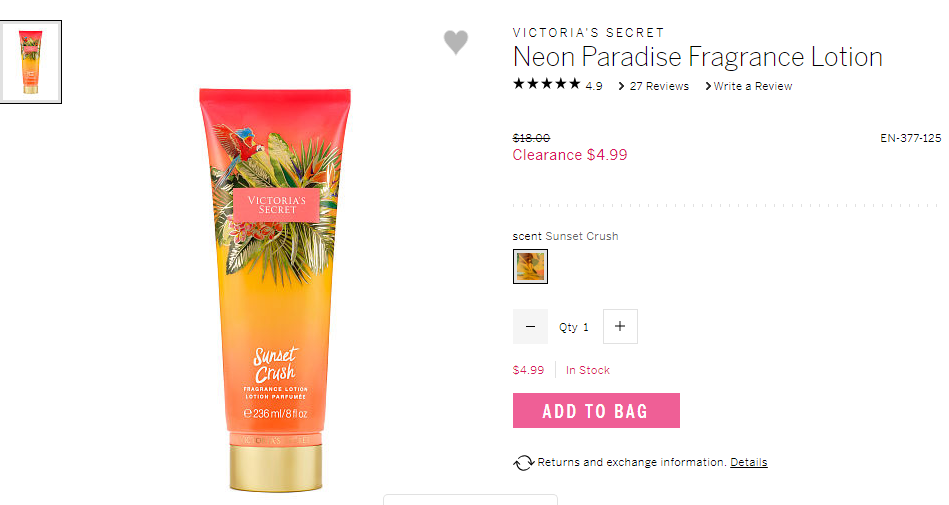
Task: Open the returns Details link
Action: point(749,462)
